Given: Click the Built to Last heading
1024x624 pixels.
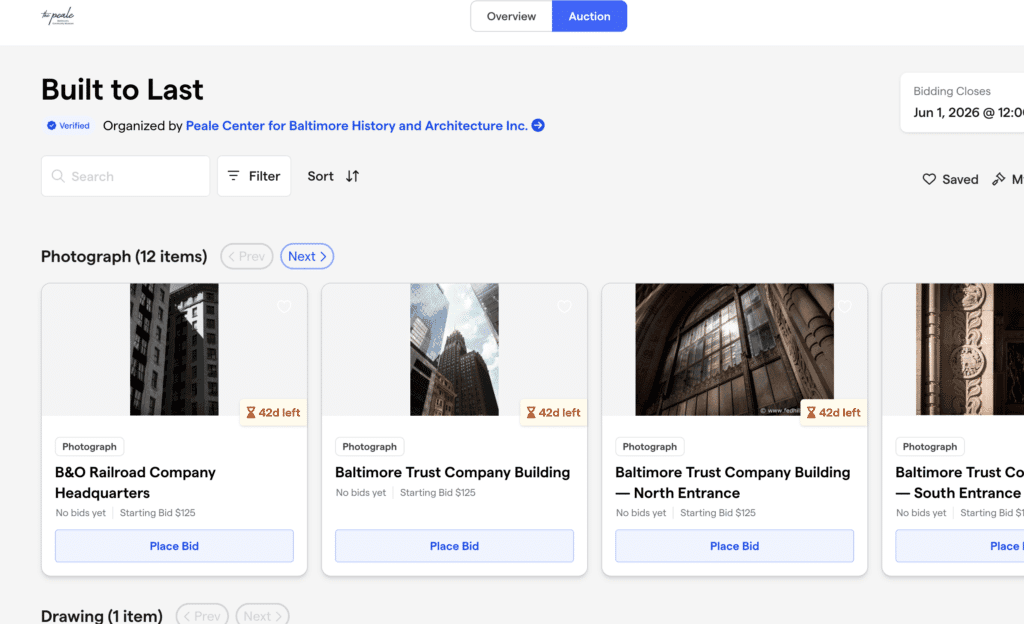Looking at the screenshot, I should tap(122, 89).
